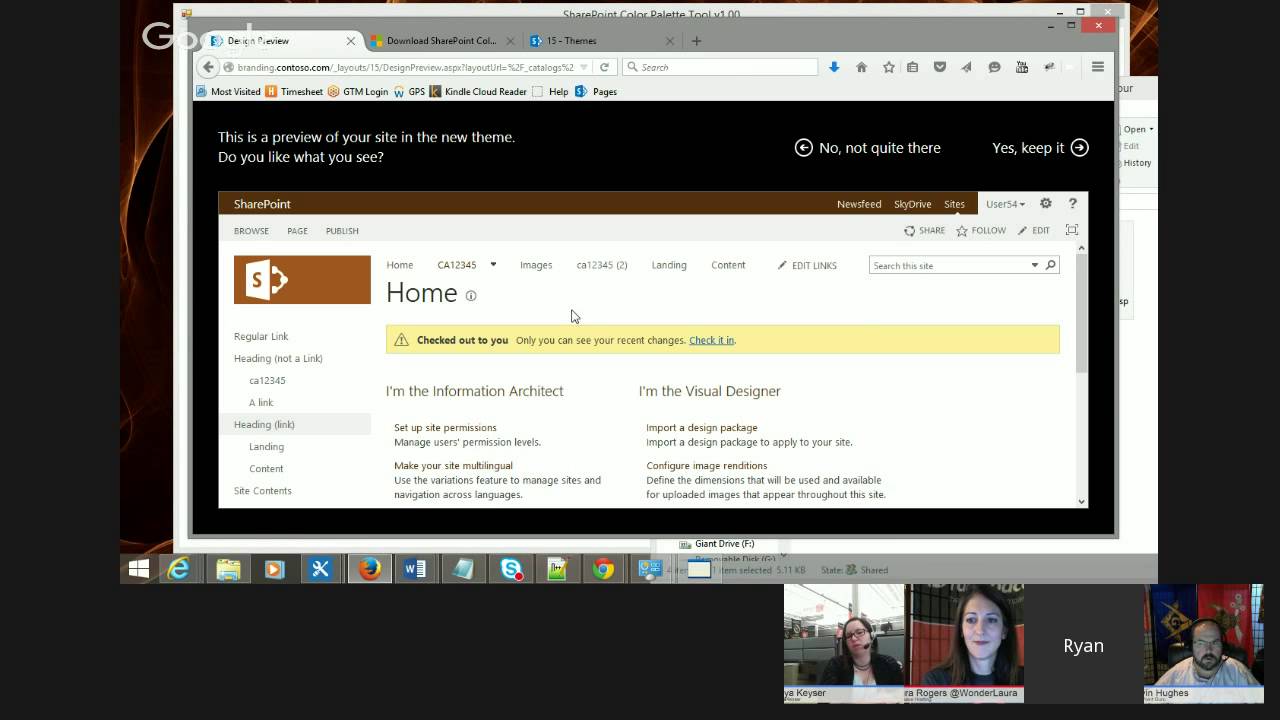Click SharePoint site logo
Screen dimensions: 1280x720
coord(302,280)
